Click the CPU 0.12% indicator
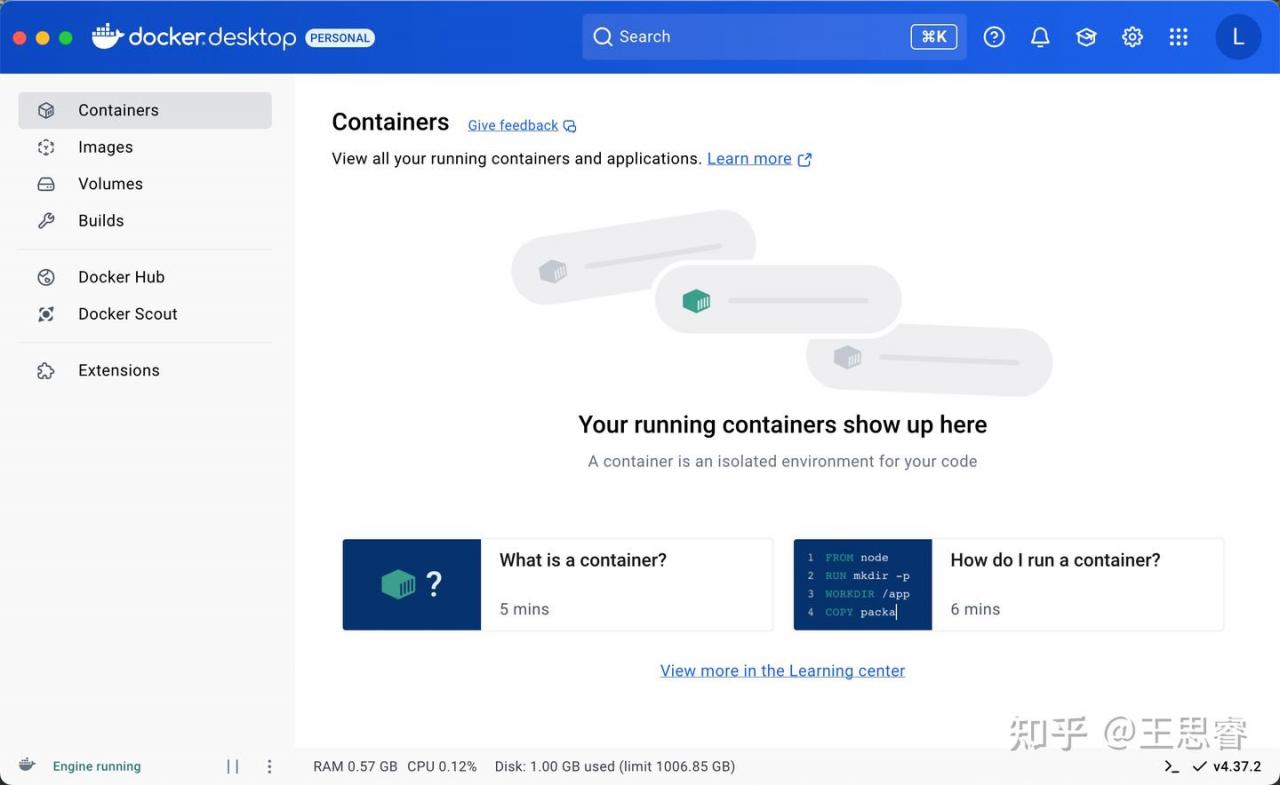This screenshot has height=785, width=1280. tap(442, 767)
